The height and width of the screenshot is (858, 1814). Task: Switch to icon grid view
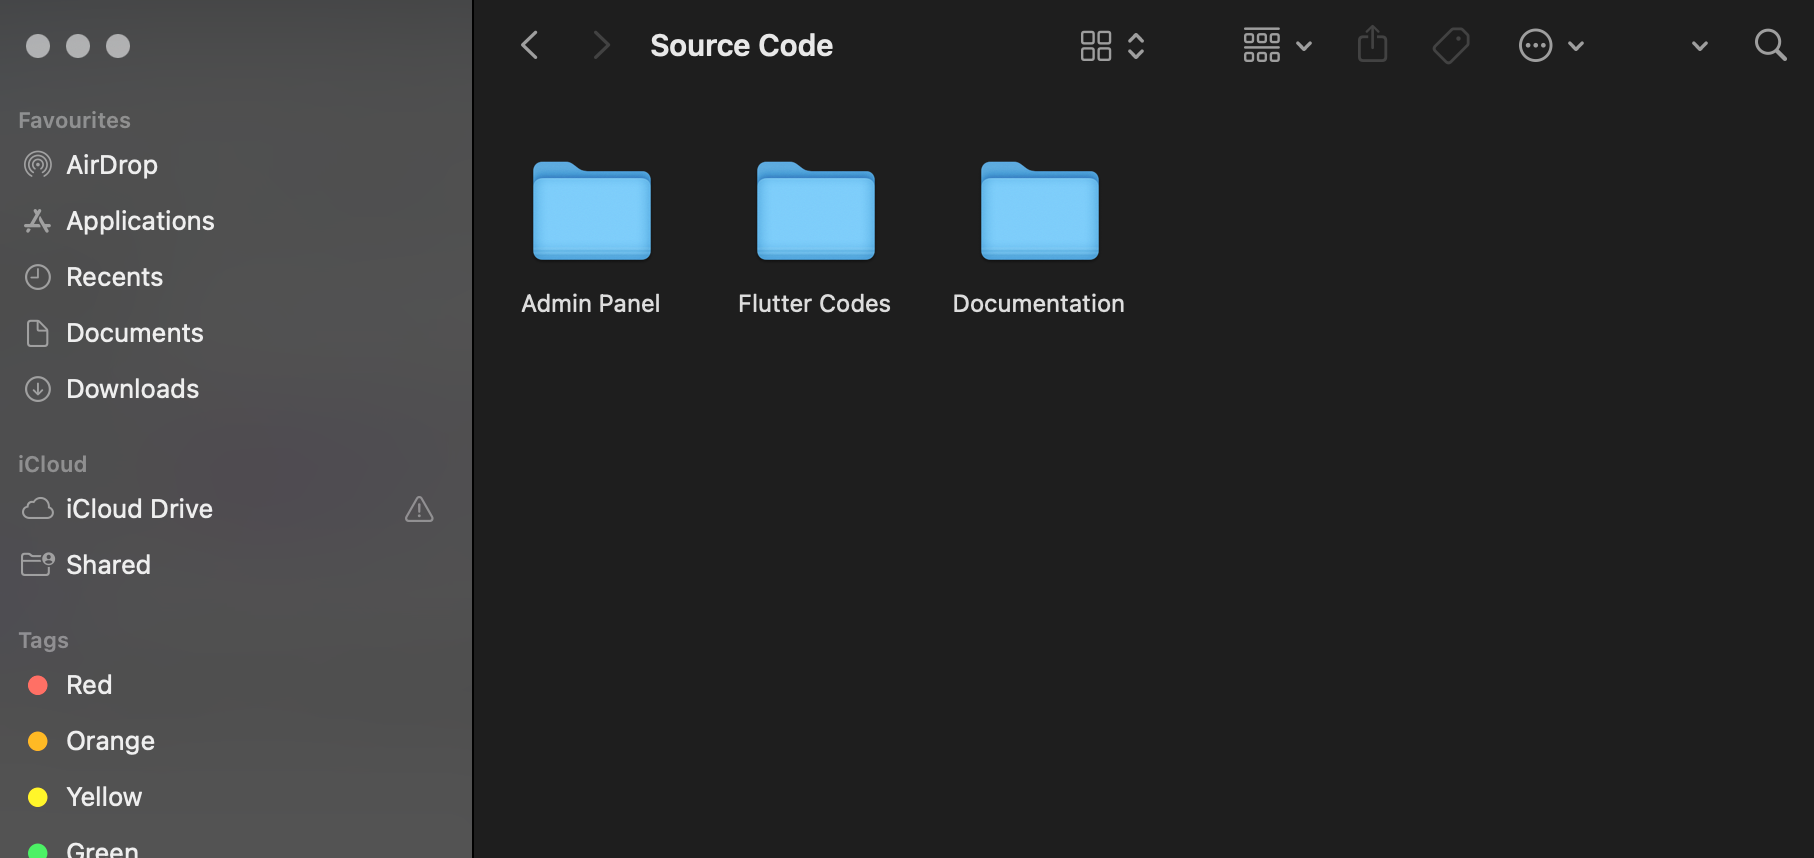pos(1096,45)
